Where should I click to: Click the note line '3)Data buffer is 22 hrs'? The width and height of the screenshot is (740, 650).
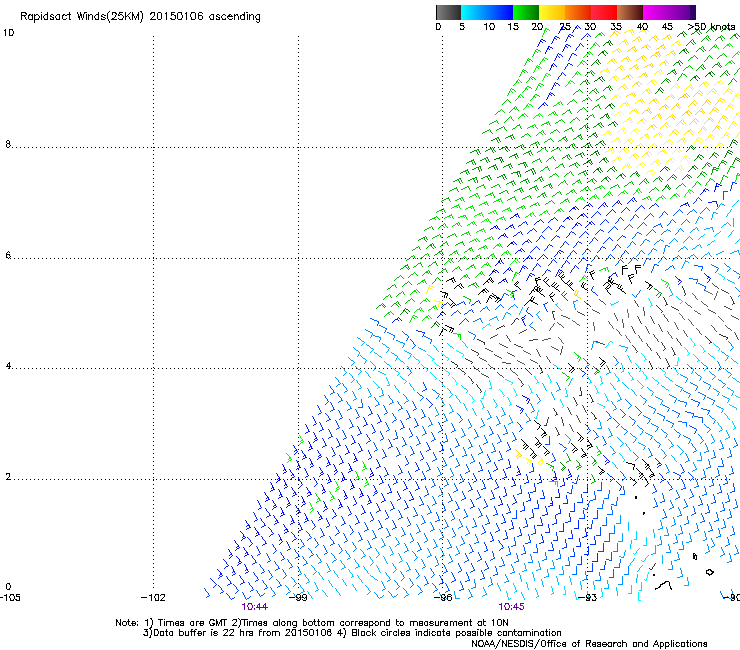pos(352,633)
